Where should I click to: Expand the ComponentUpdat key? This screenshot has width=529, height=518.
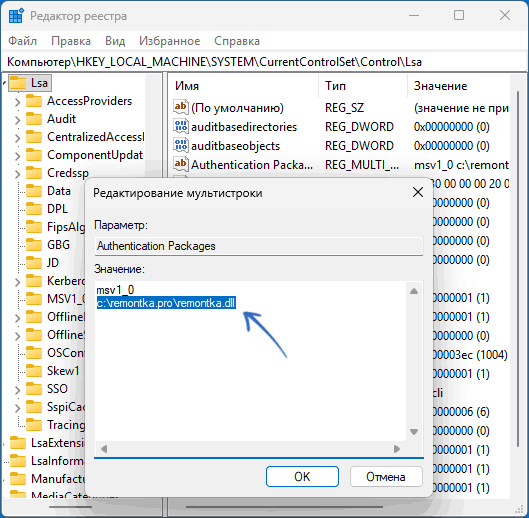tap(18, 156)
